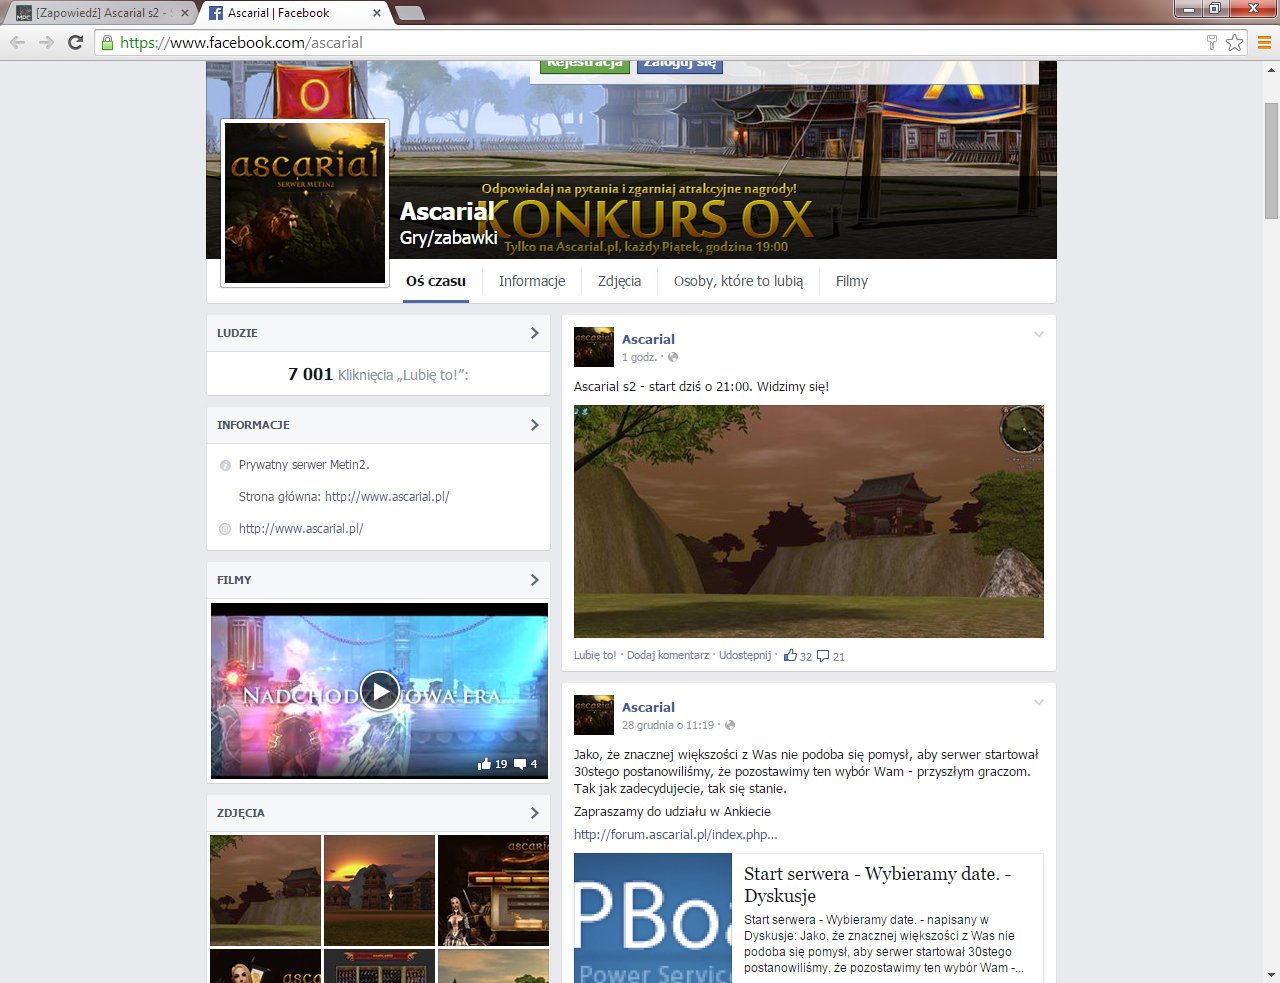Open the sunset photo thumbnail under ZDJĘCIA
Screen dimensions: 1280x983
pyautogui.click(x=379, y=890)
